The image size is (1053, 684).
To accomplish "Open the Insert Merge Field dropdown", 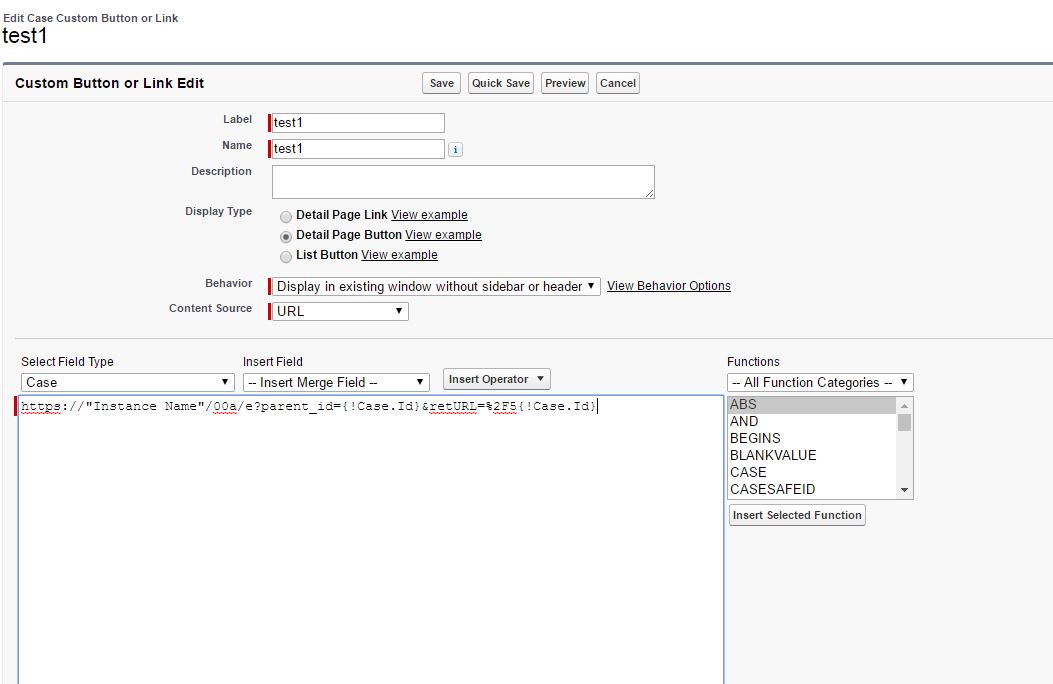I will pyautogui.click(x=336, y=382).
